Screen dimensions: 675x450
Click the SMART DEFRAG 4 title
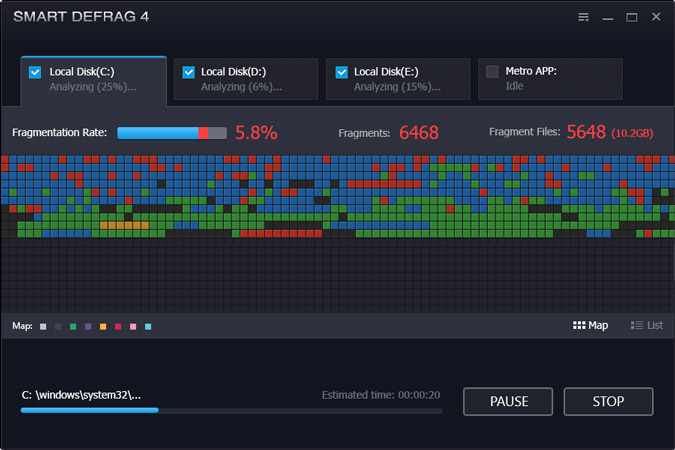81,17
